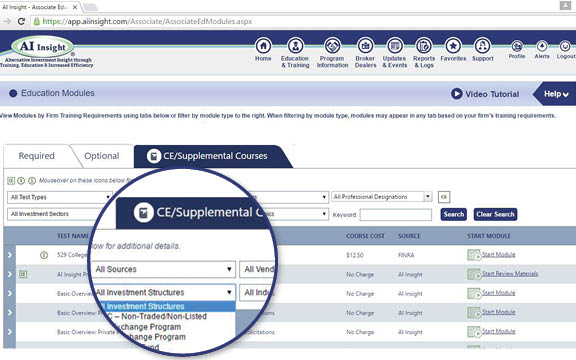Open the All Test Types dropdown
The height and width of the screenshot is (360, 576).
[60, 197]
